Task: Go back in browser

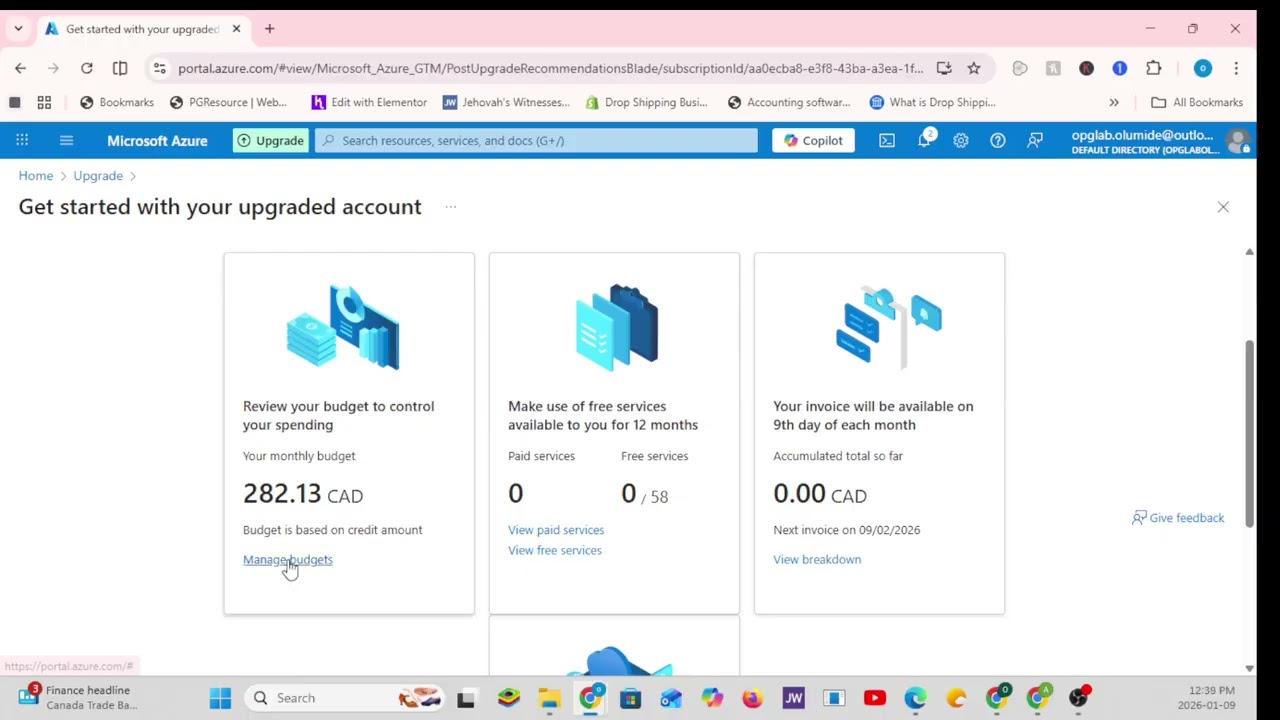Action: pos(21,68)
